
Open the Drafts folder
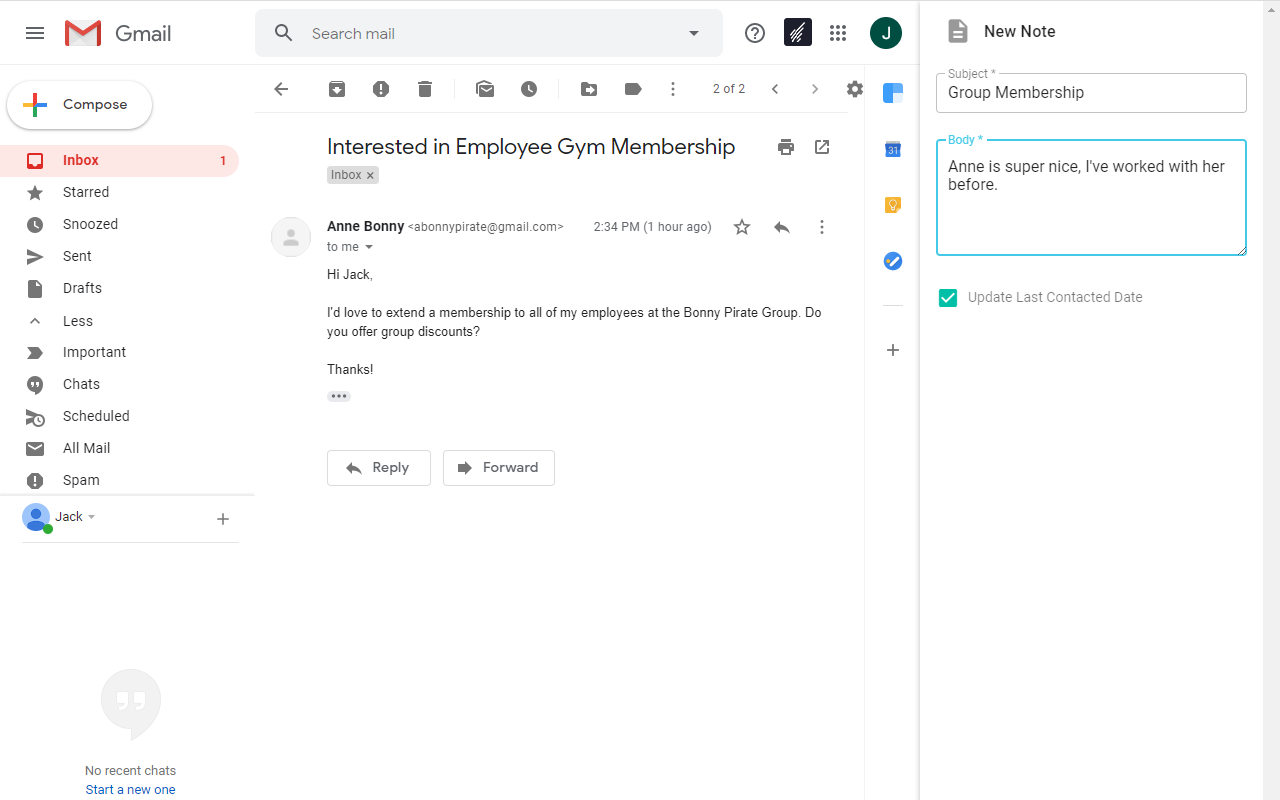coord(119,288)
